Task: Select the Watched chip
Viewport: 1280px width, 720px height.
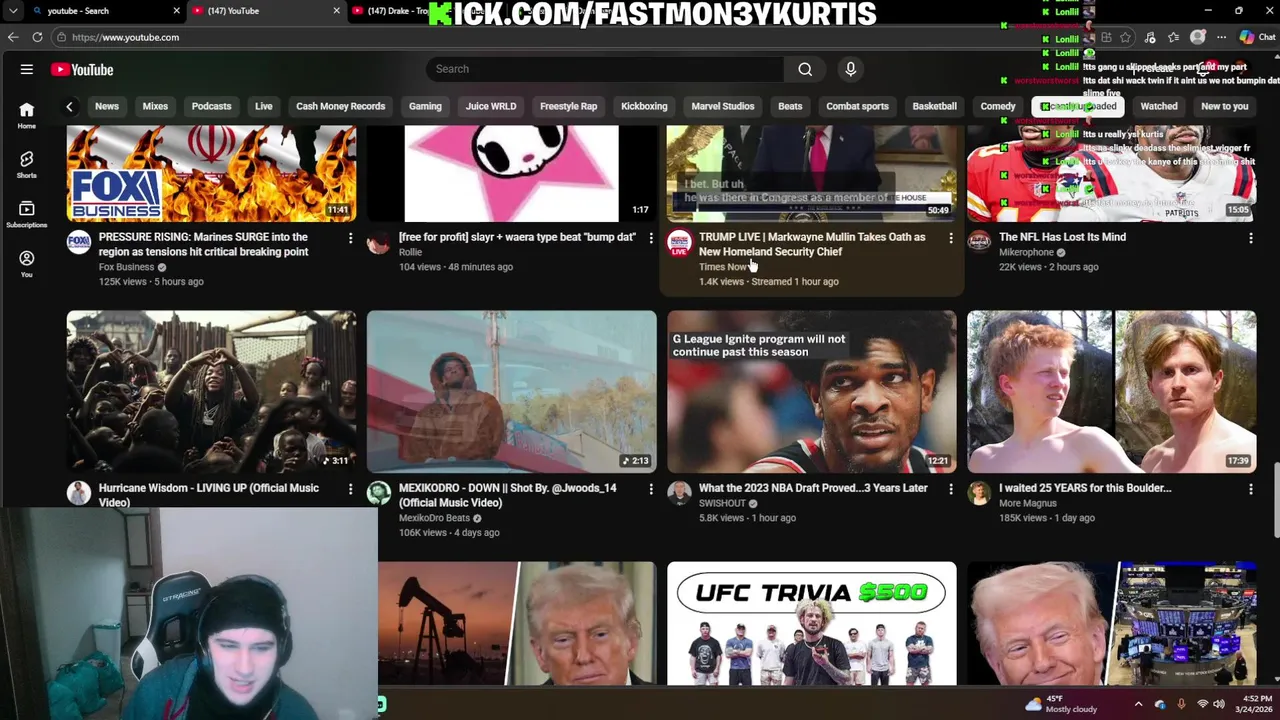Action: 1159,106
